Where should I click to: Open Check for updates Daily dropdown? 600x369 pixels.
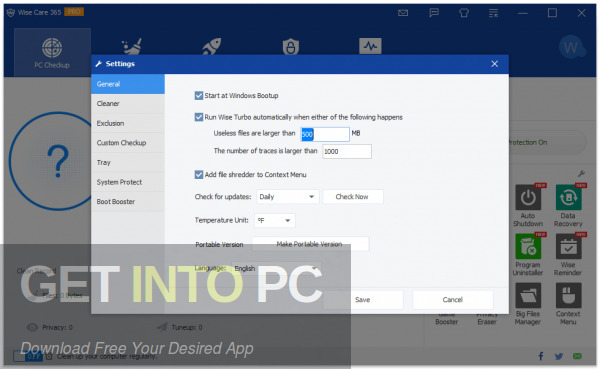pyautogui.click(x=287, y=197)
